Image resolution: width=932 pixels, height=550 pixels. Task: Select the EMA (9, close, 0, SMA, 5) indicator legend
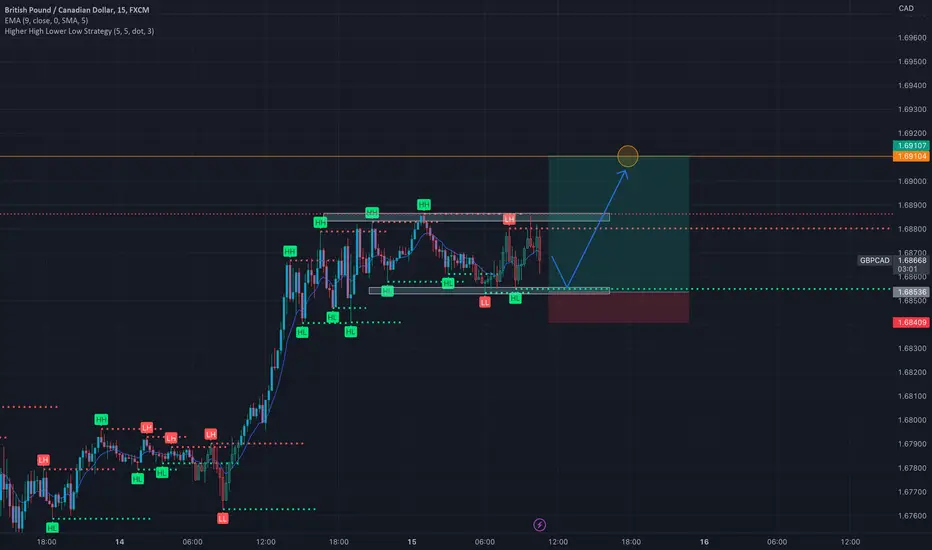pos(46,20)
